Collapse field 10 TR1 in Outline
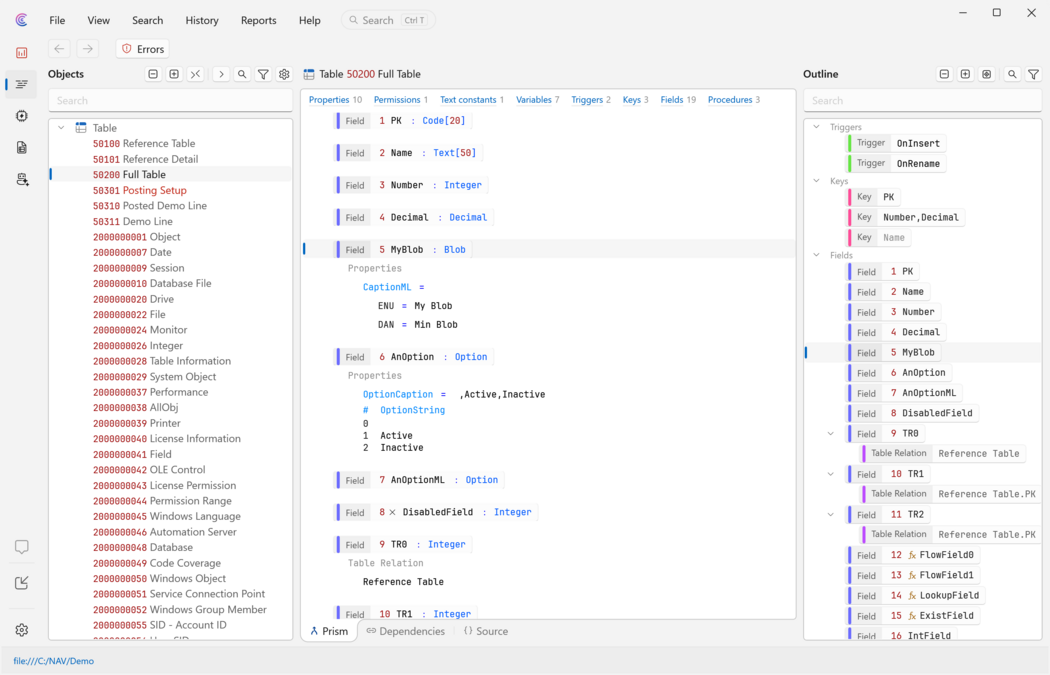Screen dimensions: 1050x675 831,474
